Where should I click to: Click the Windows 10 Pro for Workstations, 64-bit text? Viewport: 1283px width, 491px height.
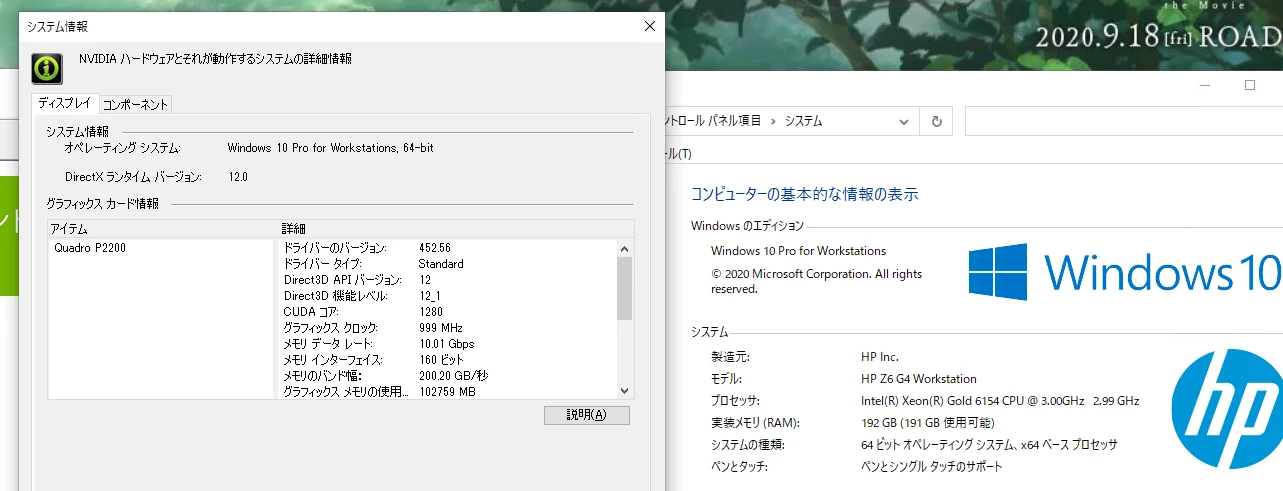[330, 148]
